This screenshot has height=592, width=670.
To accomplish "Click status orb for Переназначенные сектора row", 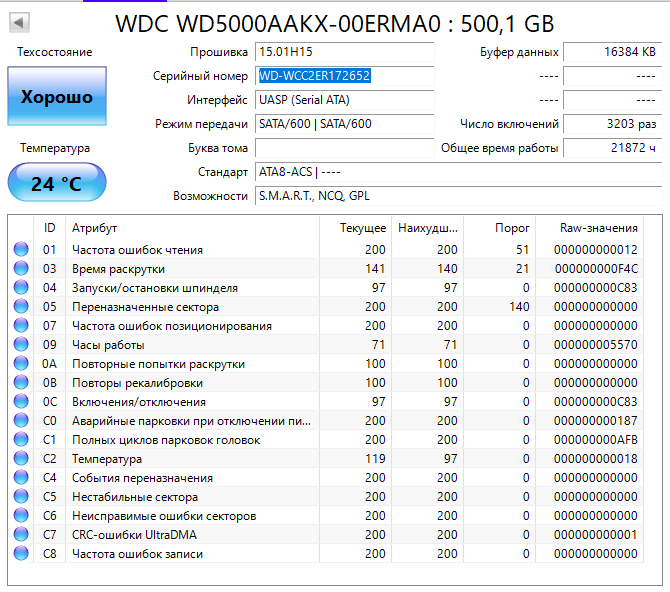I will [21, 306].
